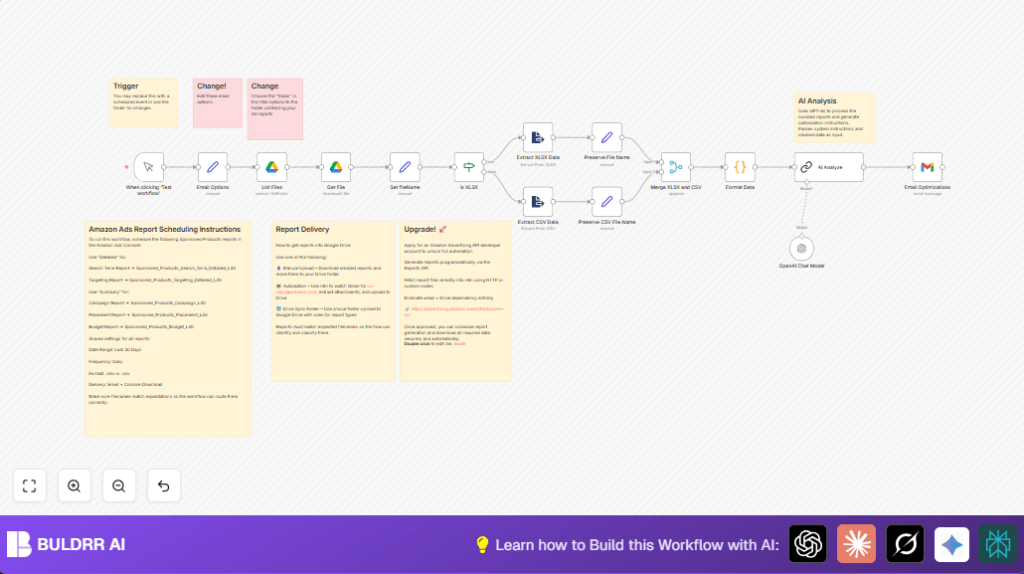Screen dimensions: 1024x574
Task: Follow the Guide link in the Upgrade note
Action: (460, 343)
